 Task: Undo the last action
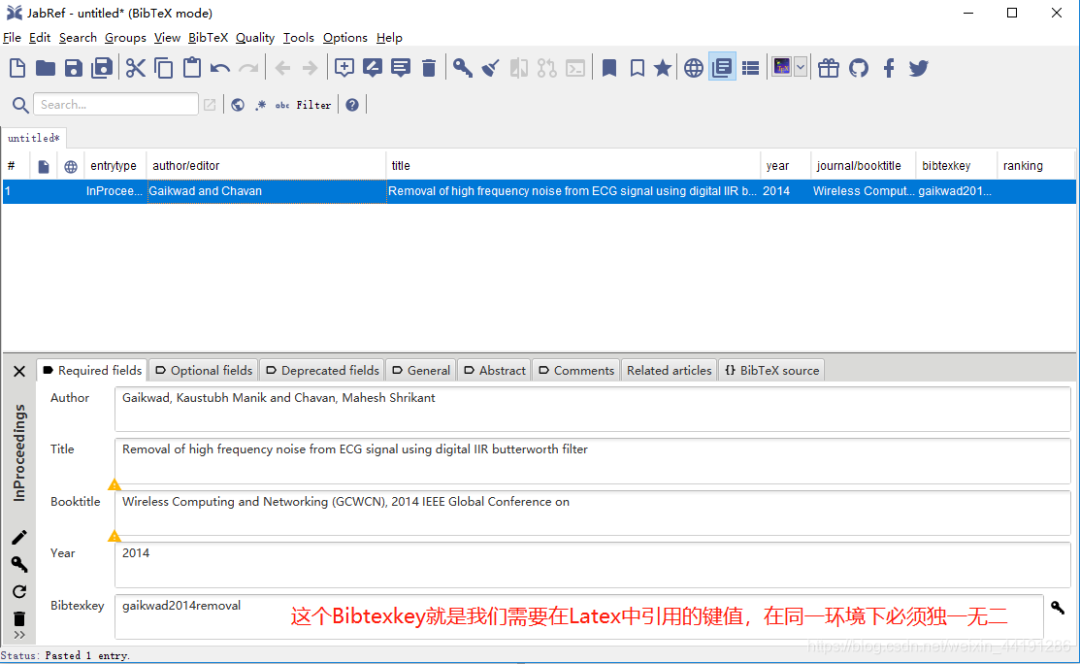coord(220,68)
